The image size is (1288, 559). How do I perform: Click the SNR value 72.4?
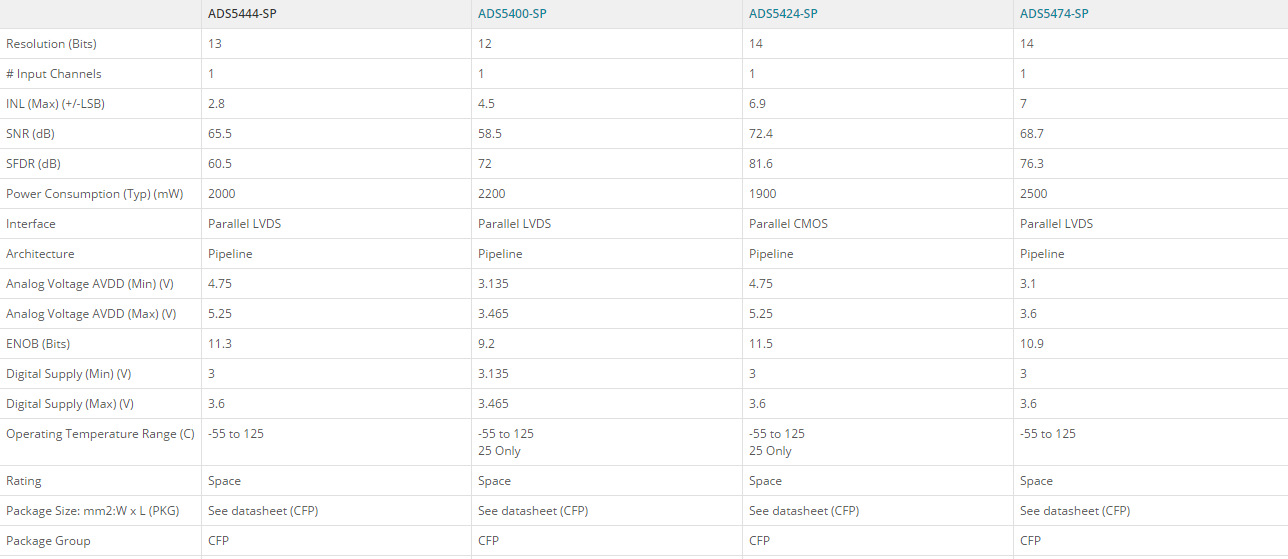763,134
